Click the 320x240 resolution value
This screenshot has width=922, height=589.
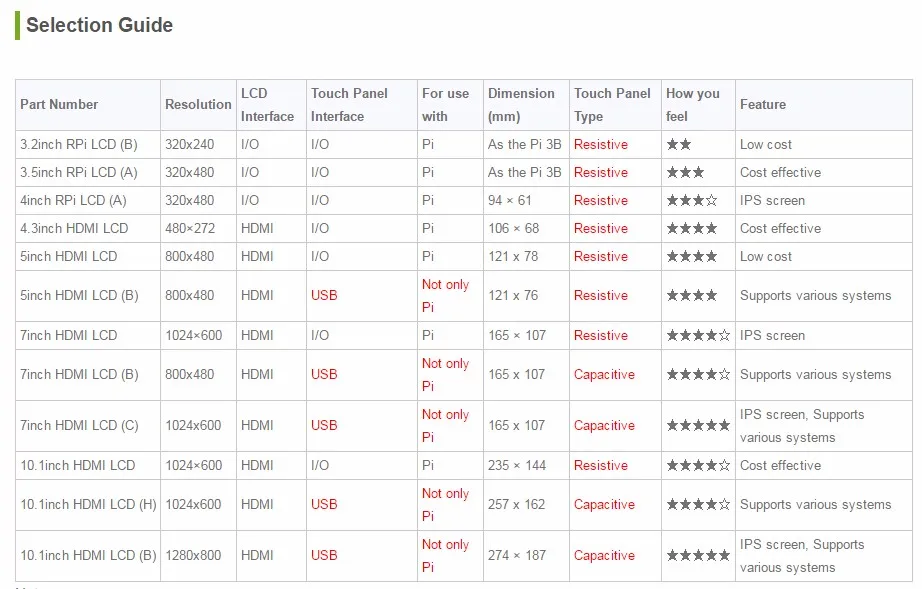click(189, 145)
